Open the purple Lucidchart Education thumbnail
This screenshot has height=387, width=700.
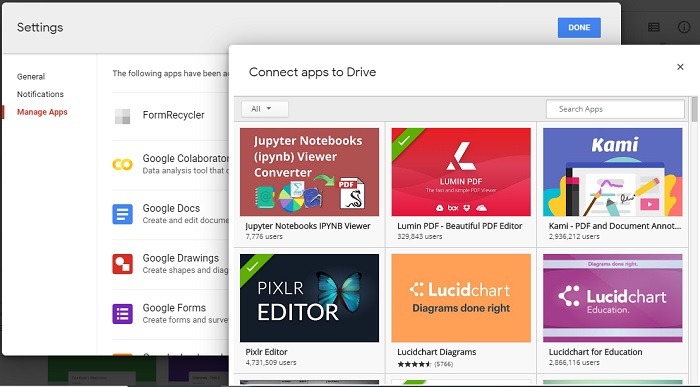[x=612, y=298]
